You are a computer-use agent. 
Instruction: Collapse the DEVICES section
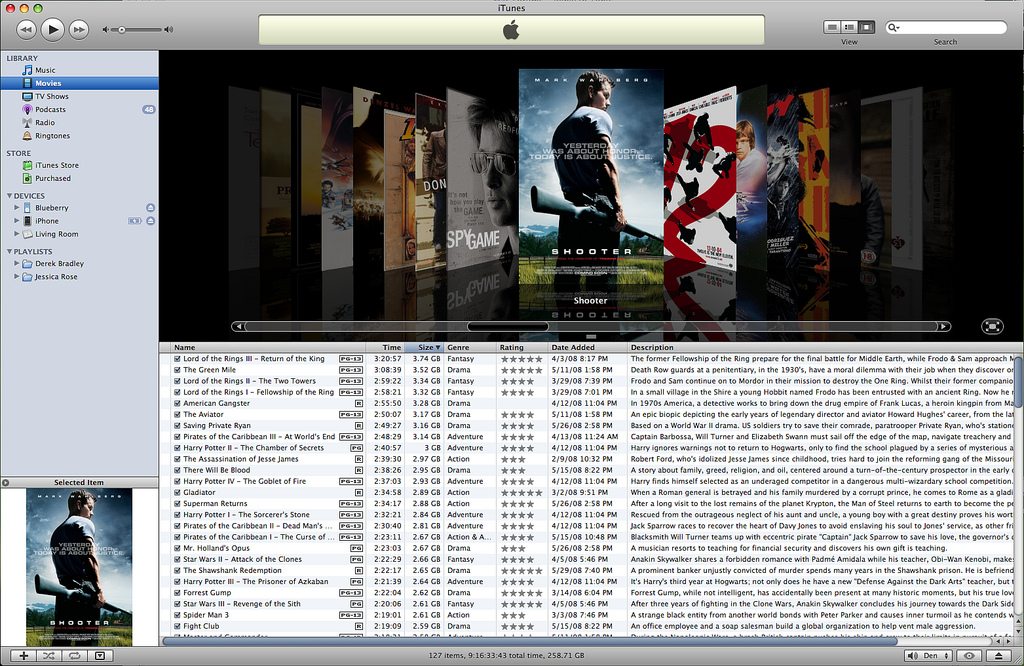[9, 195]
